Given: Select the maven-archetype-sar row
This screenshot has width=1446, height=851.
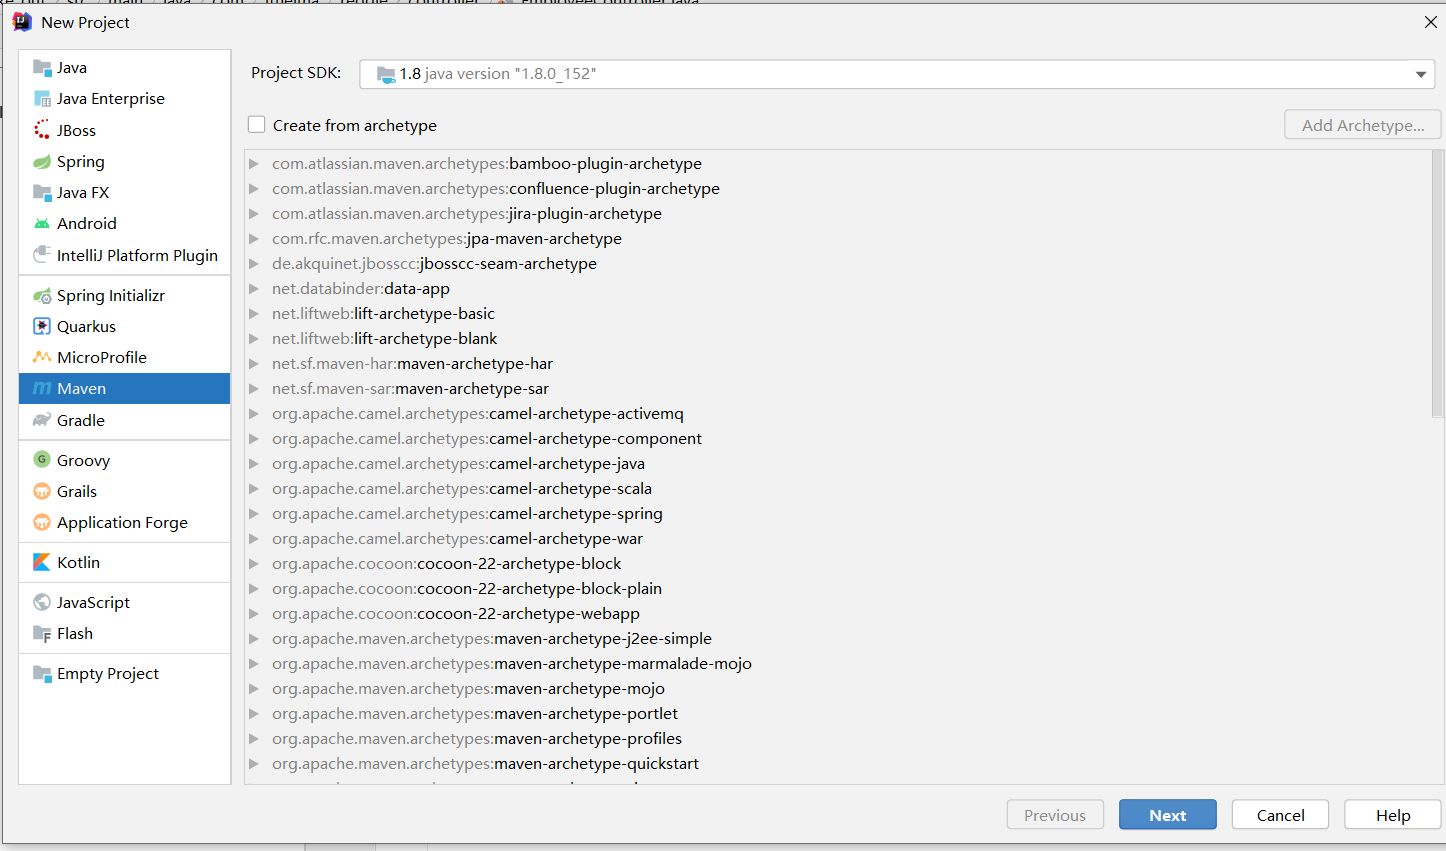Looking at the screenshot, I should pyautogui.click(x=838, y=389).
